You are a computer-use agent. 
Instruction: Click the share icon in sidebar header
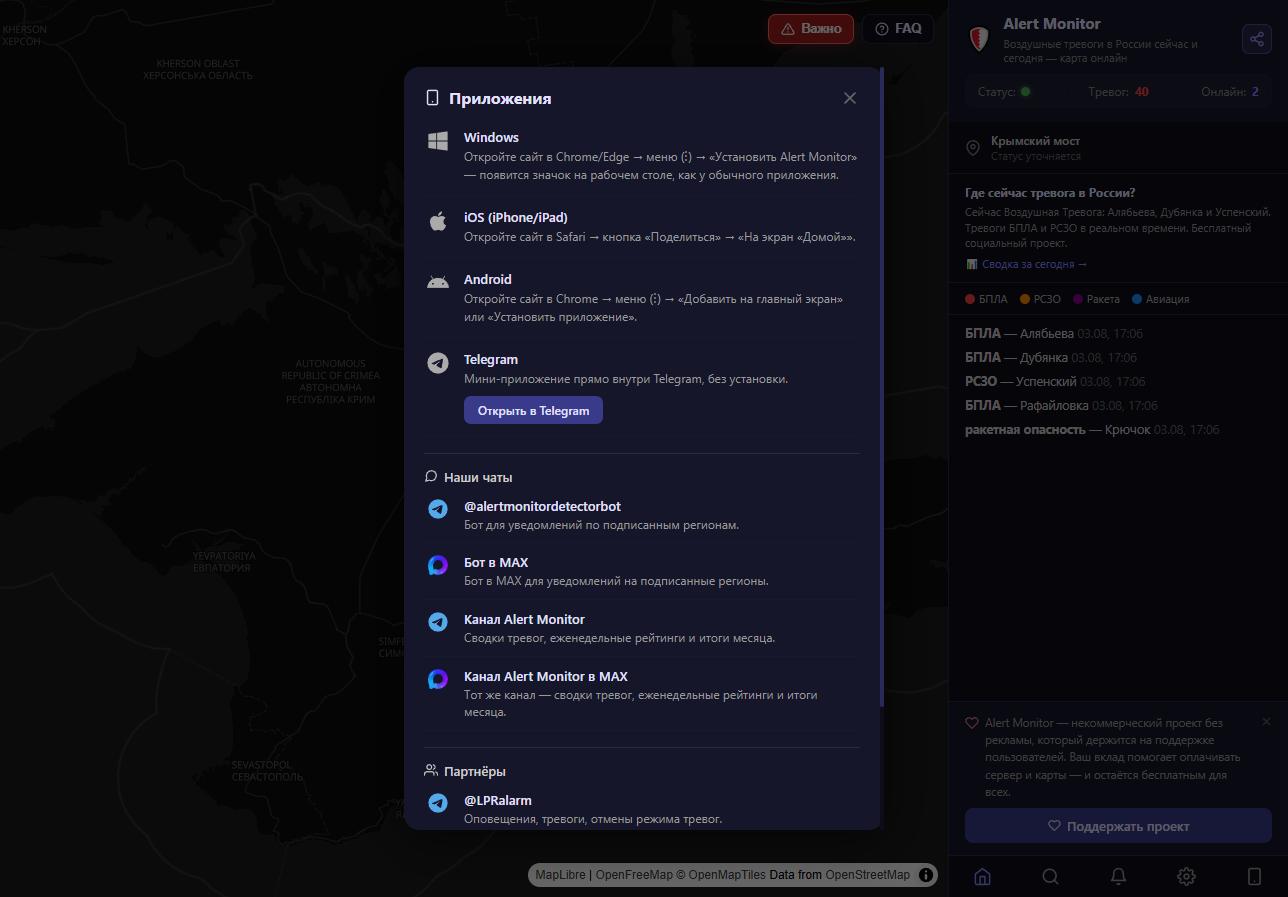pos(1256,39)
